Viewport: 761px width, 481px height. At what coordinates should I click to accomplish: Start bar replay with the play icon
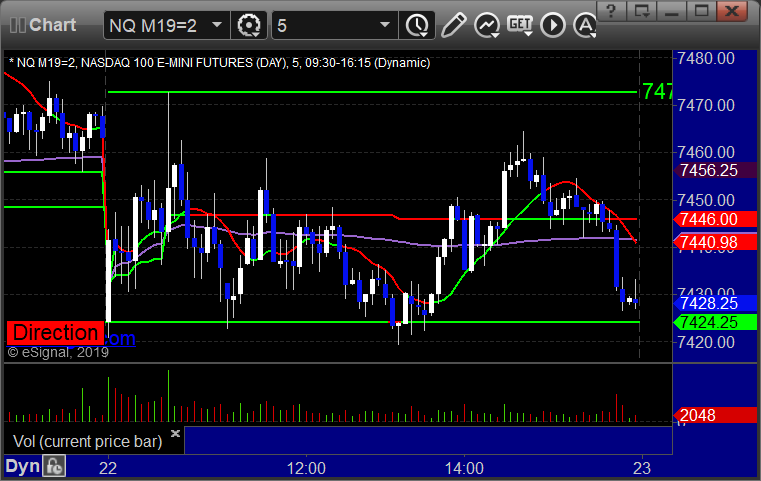pos(553,25)
